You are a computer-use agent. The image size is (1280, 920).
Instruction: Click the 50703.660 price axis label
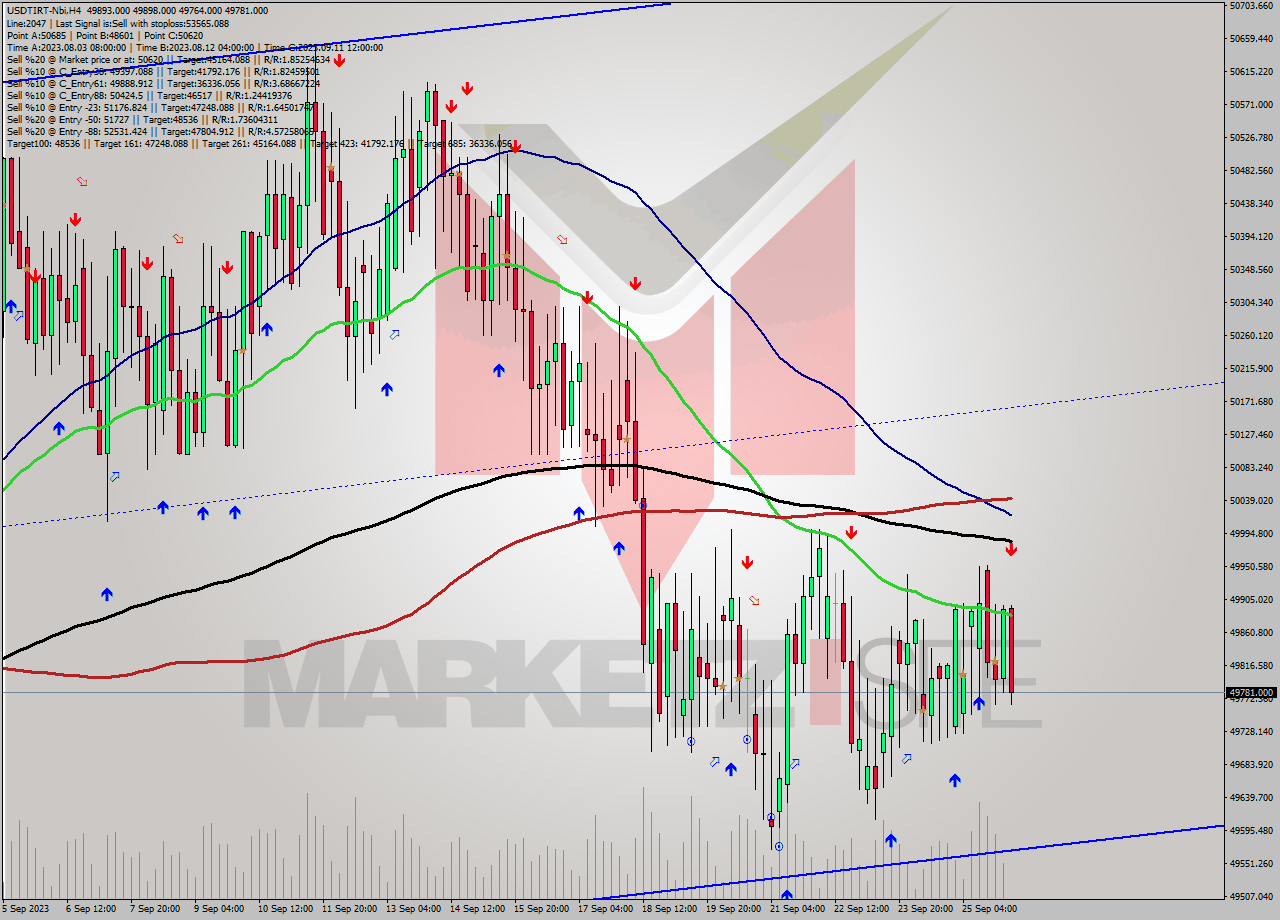pos(1251,5)
